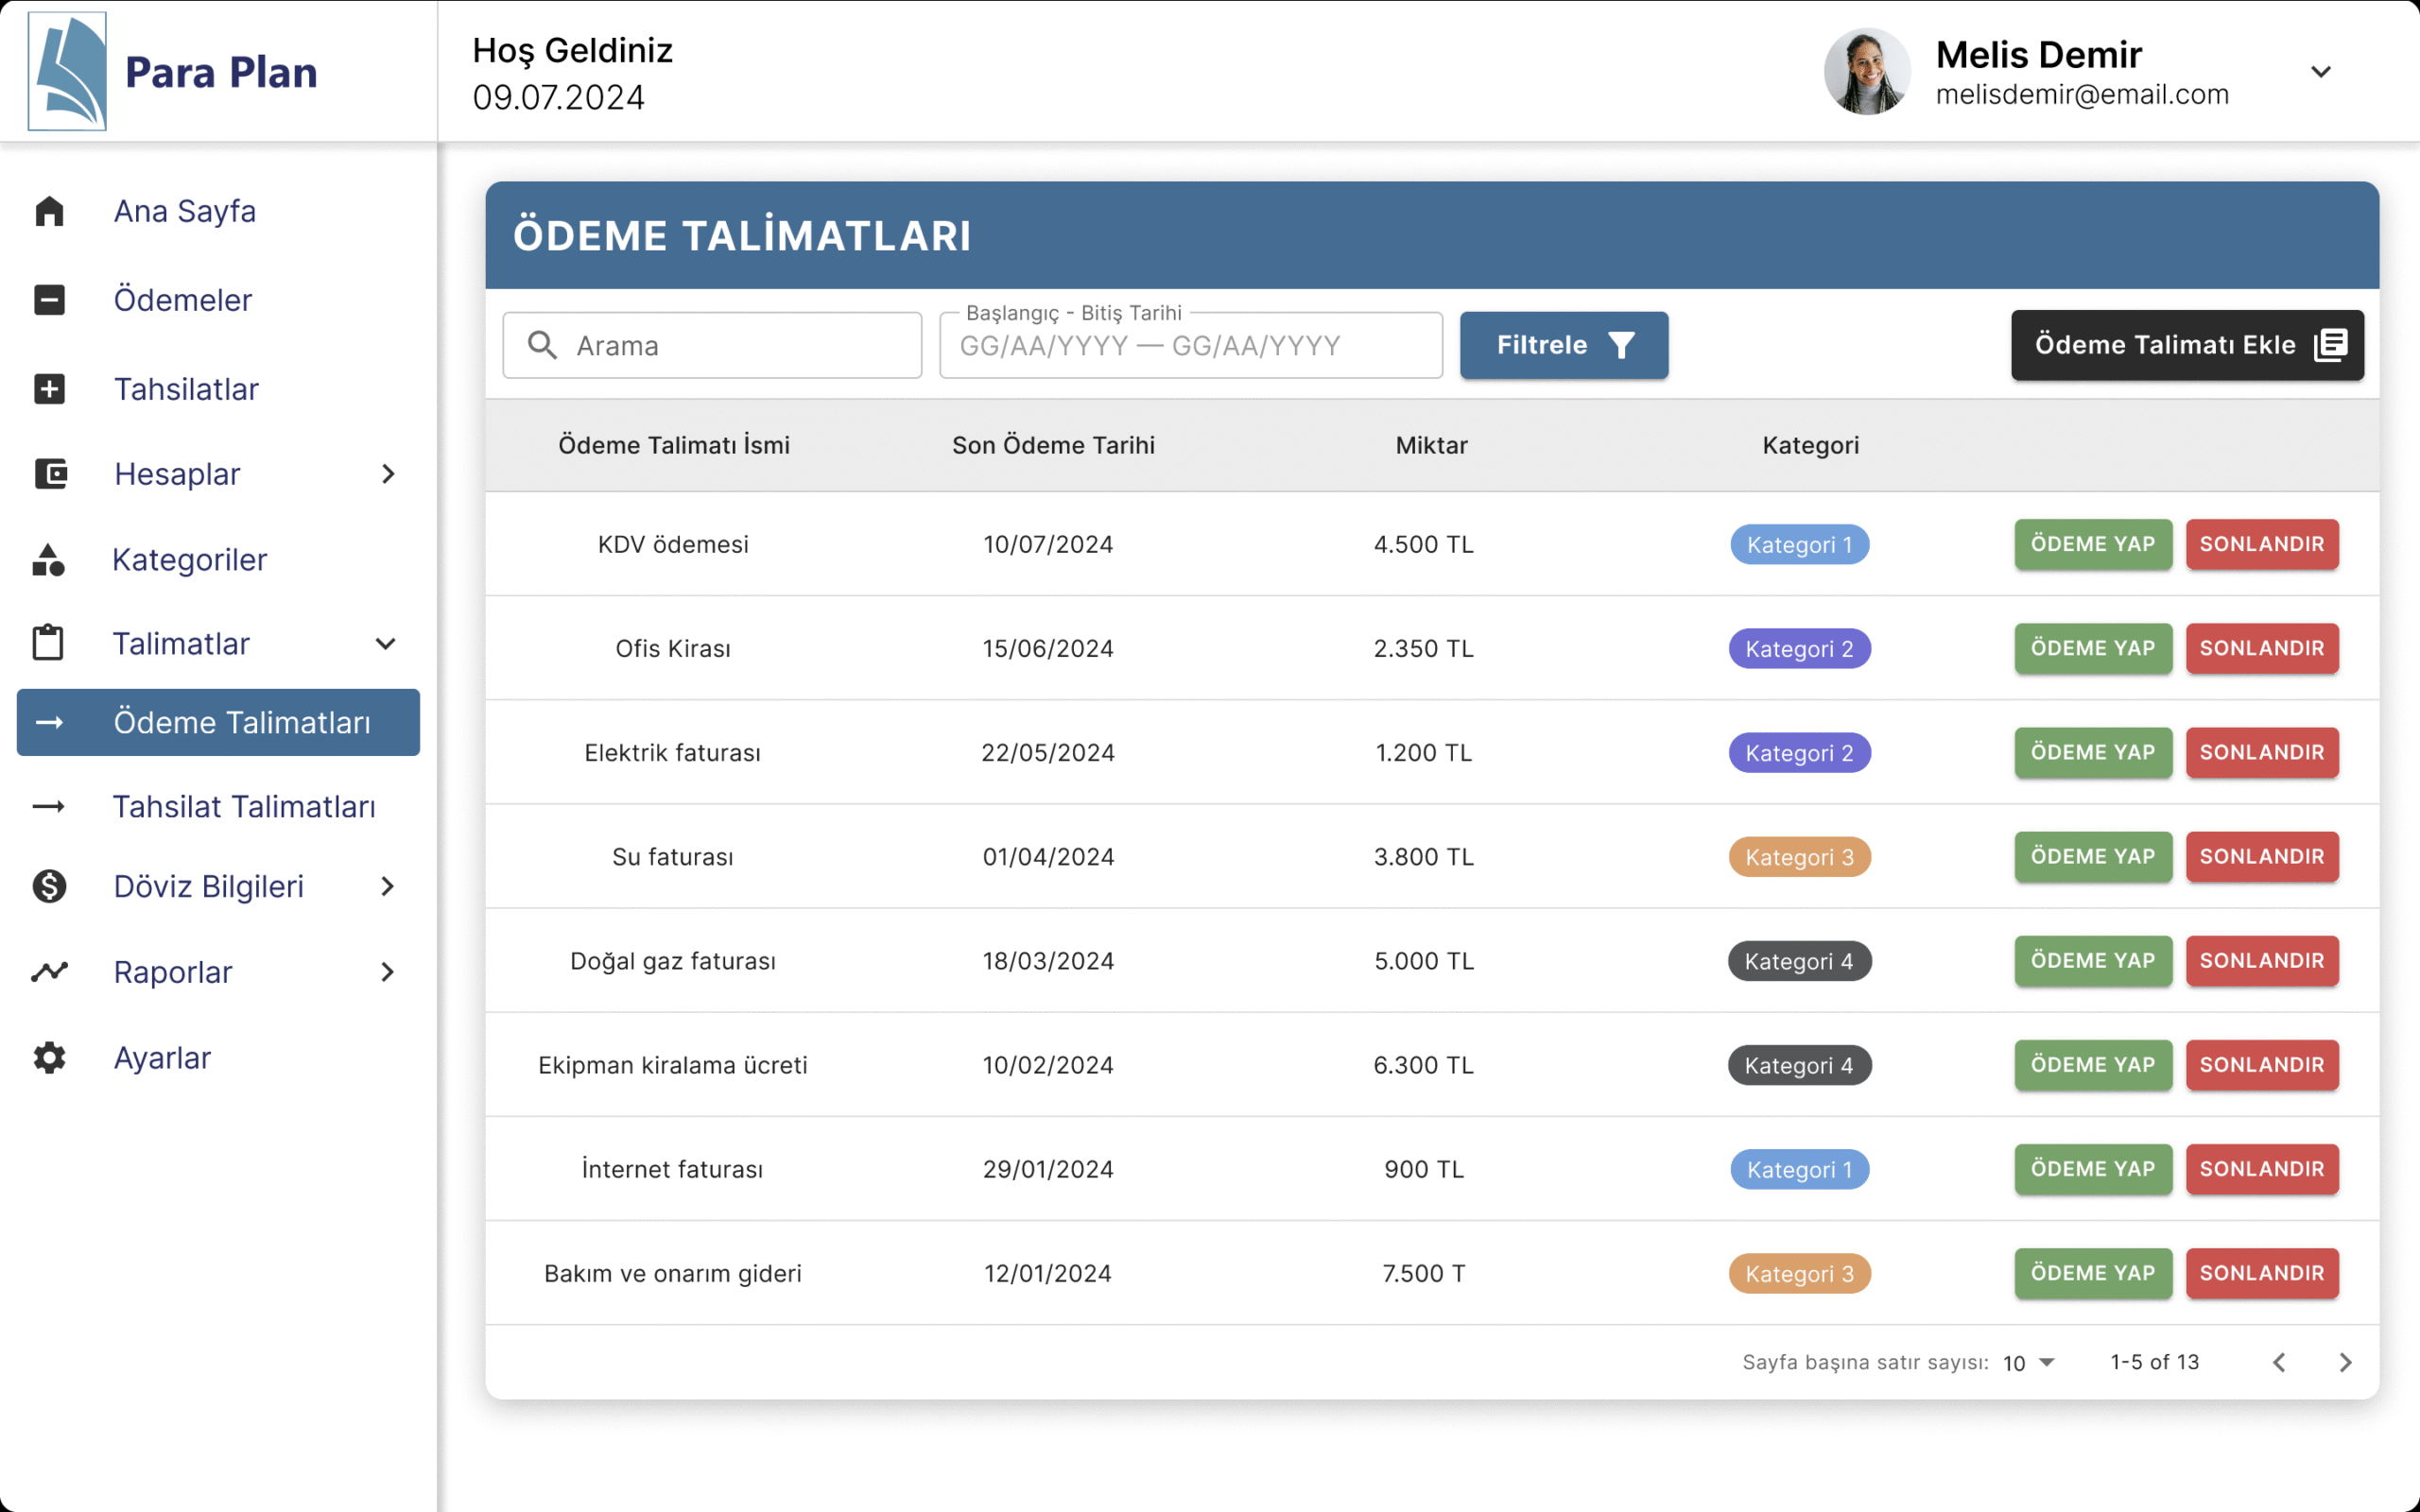This screenshot has height=1512, width=2420.
Task: Click the Ödemeler minus icon in sidebar
Action: [x=49, y=300]
